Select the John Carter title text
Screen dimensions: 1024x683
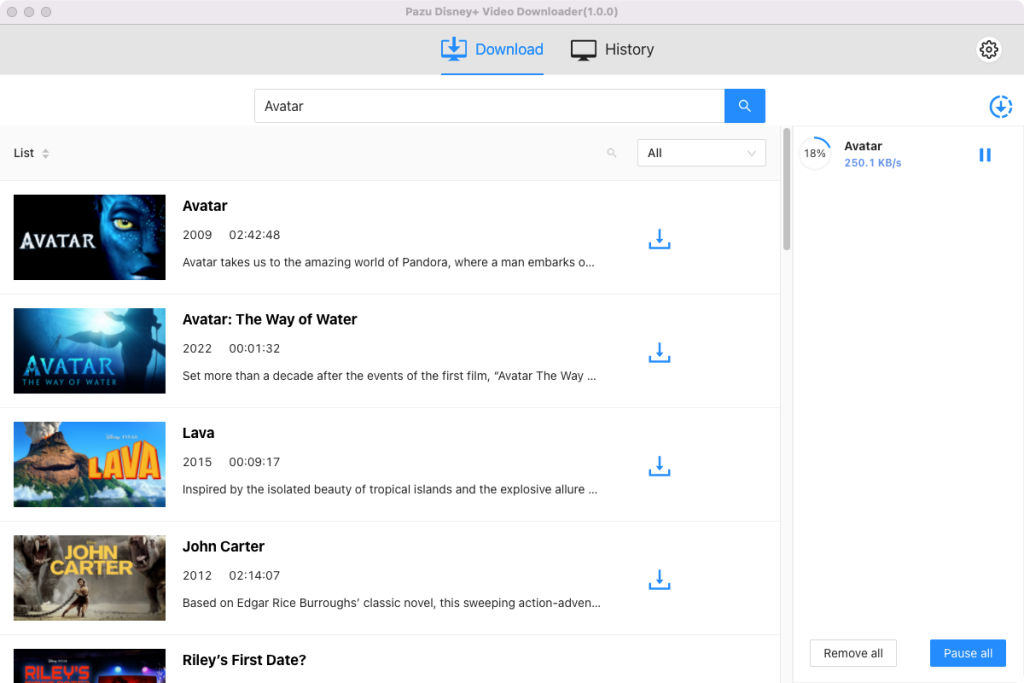(x=223, y=547)
